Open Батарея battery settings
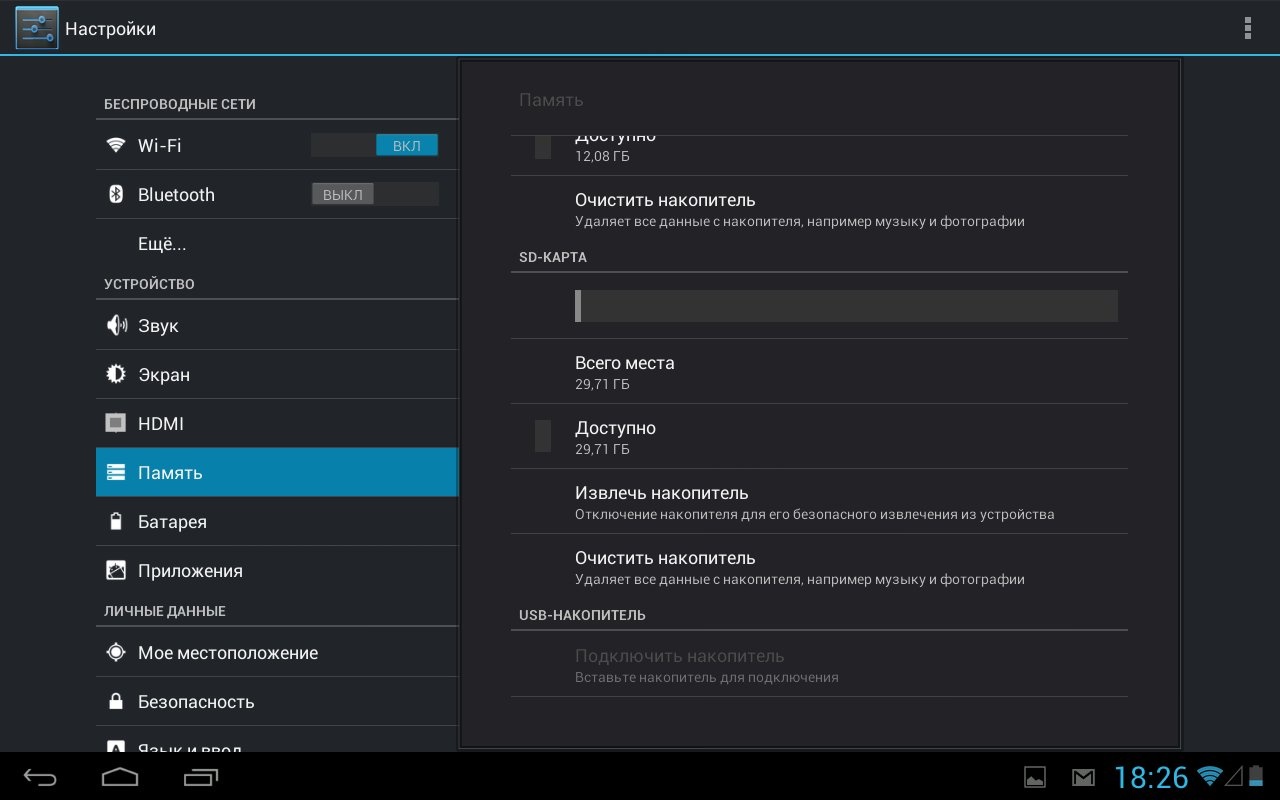 click(x=172, y=522)
